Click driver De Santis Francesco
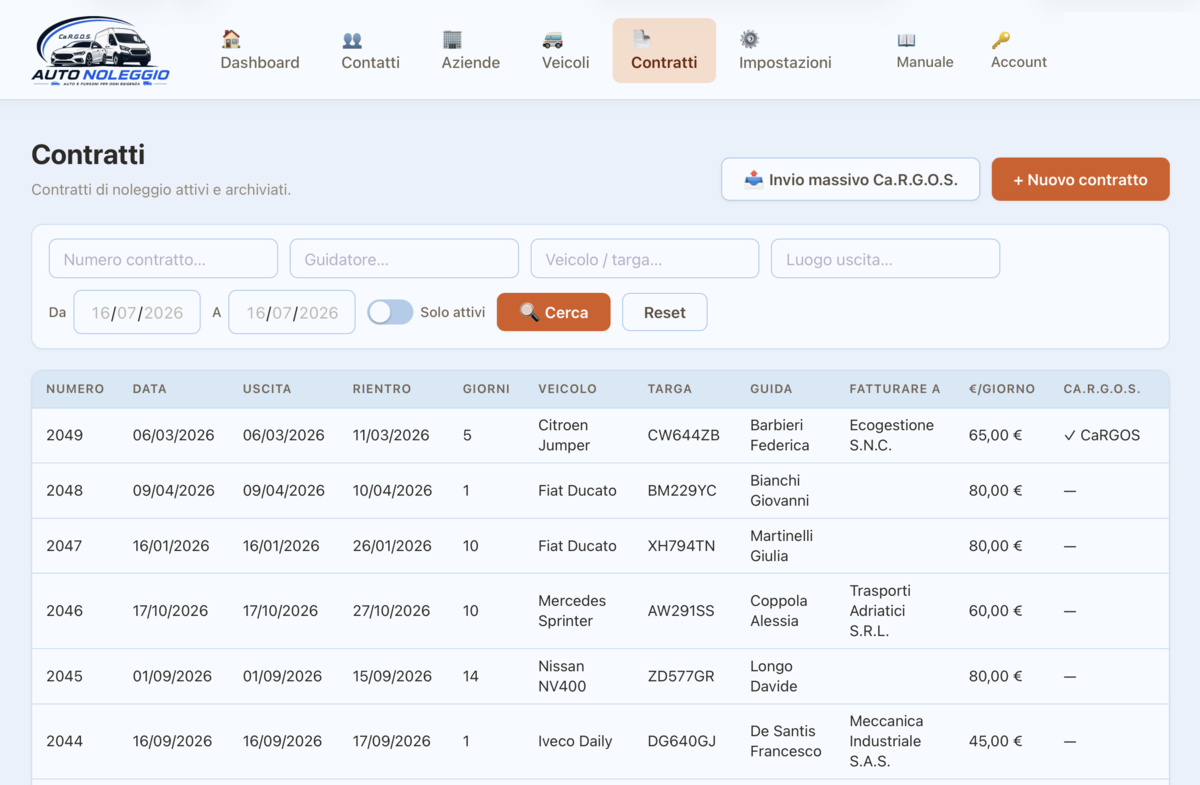 click(x=786, y=741)
